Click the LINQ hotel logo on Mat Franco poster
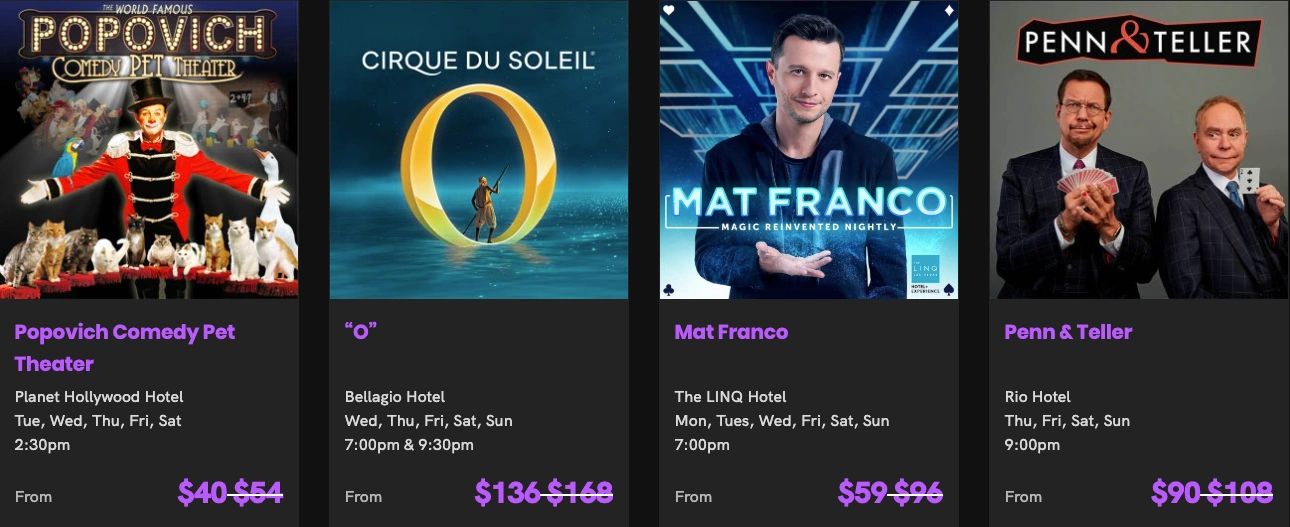This screenshot has width=1290, height=527. tap(925, 268)
